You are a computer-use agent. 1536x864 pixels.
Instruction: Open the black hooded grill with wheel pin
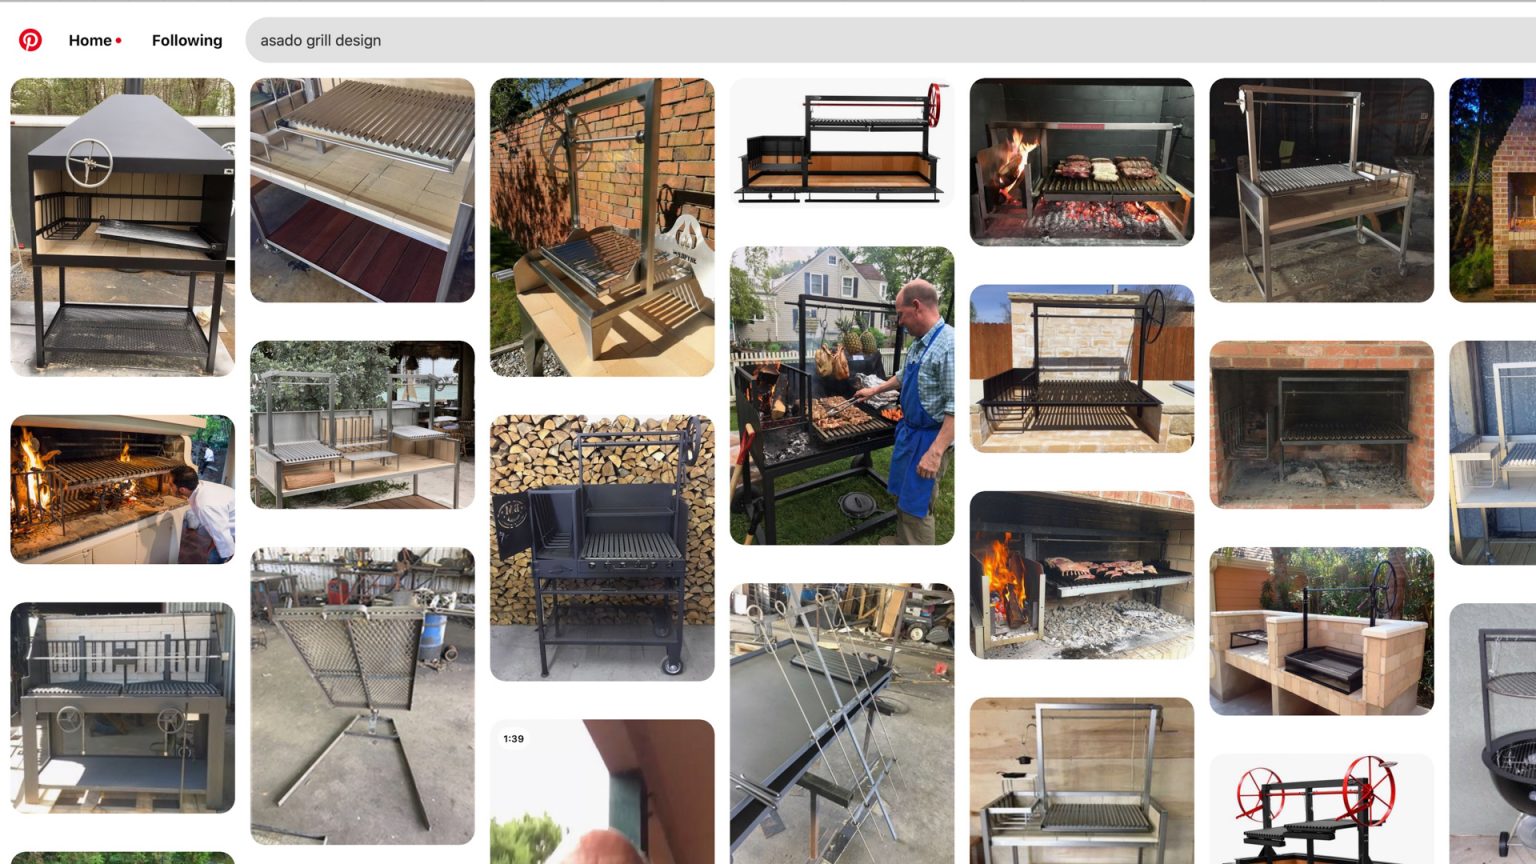click(x=122, y=227)
